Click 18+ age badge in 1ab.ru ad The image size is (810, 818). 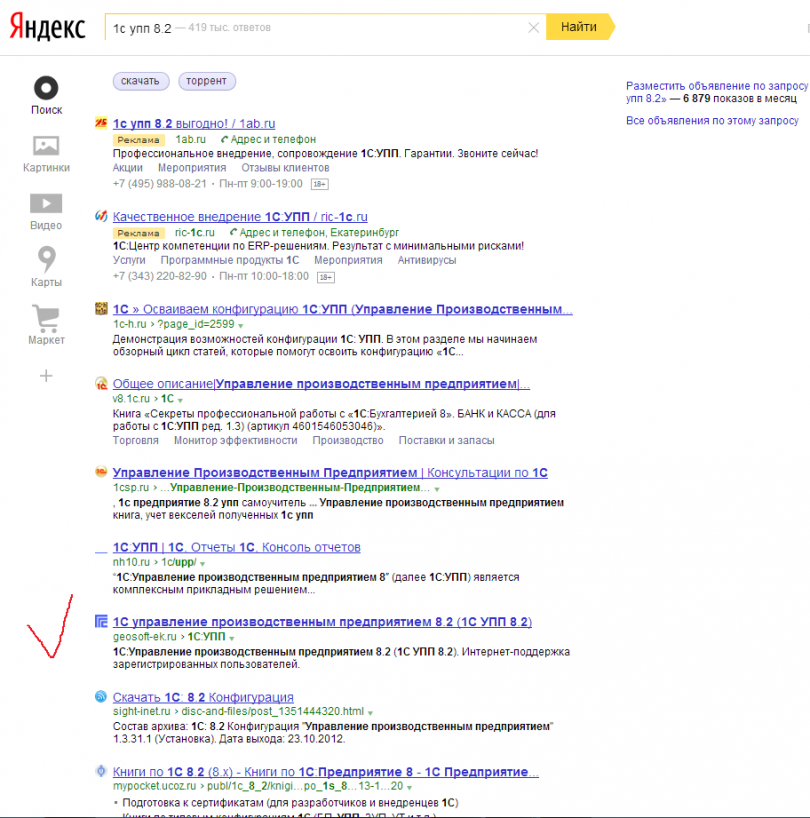pos(319,184)
